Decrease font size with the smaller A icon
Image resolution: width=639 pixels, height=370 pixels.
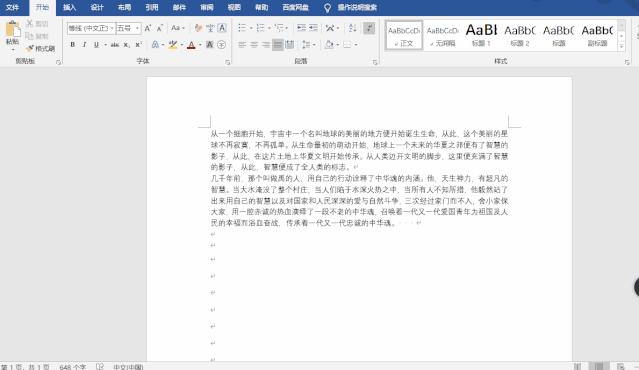(160, 28)
